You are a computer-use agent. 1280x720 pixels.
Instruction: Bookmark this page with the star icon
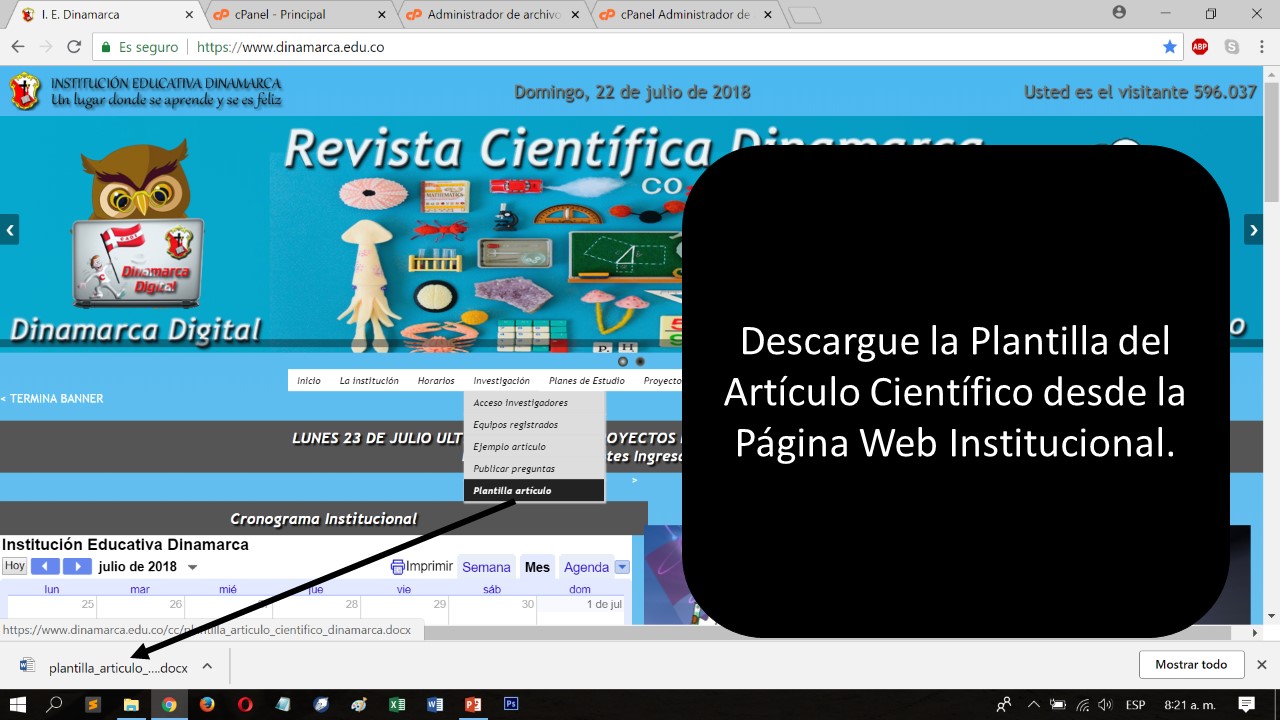point(1169,47)
